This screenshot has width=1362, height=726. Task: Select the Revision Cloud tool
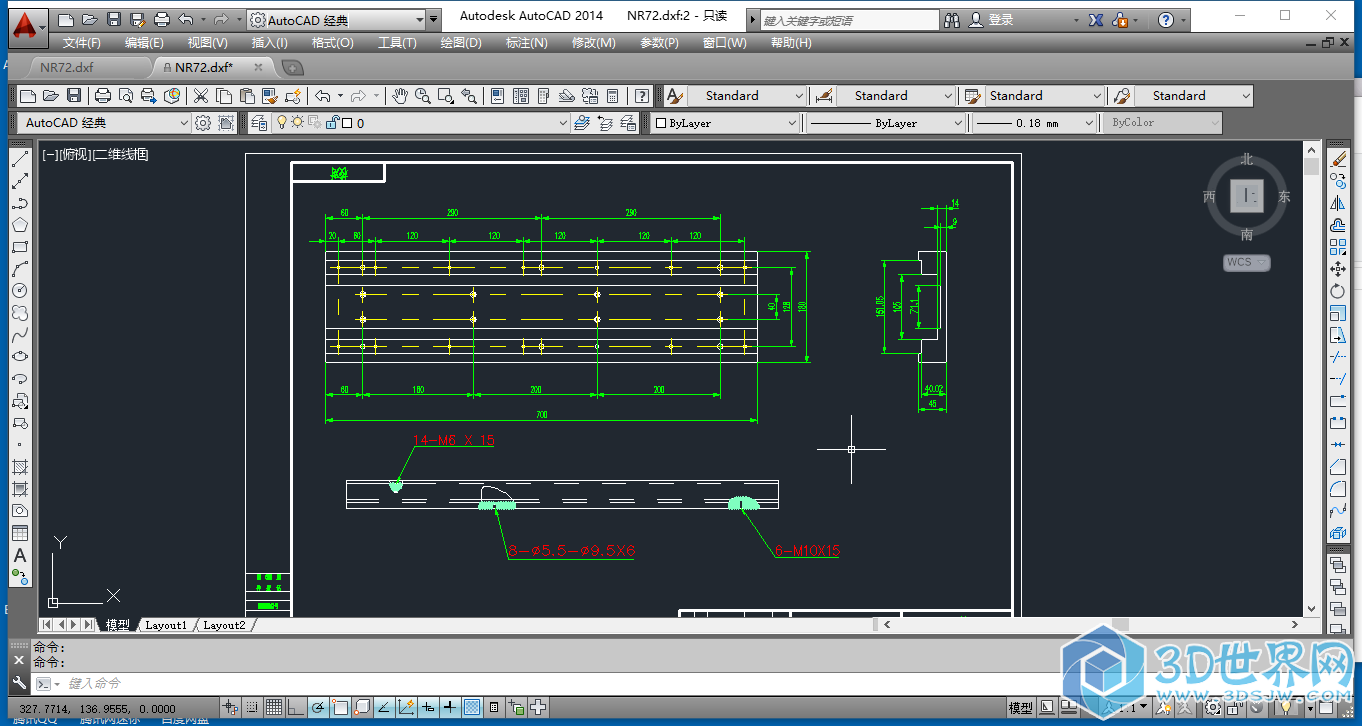(19, 313)
